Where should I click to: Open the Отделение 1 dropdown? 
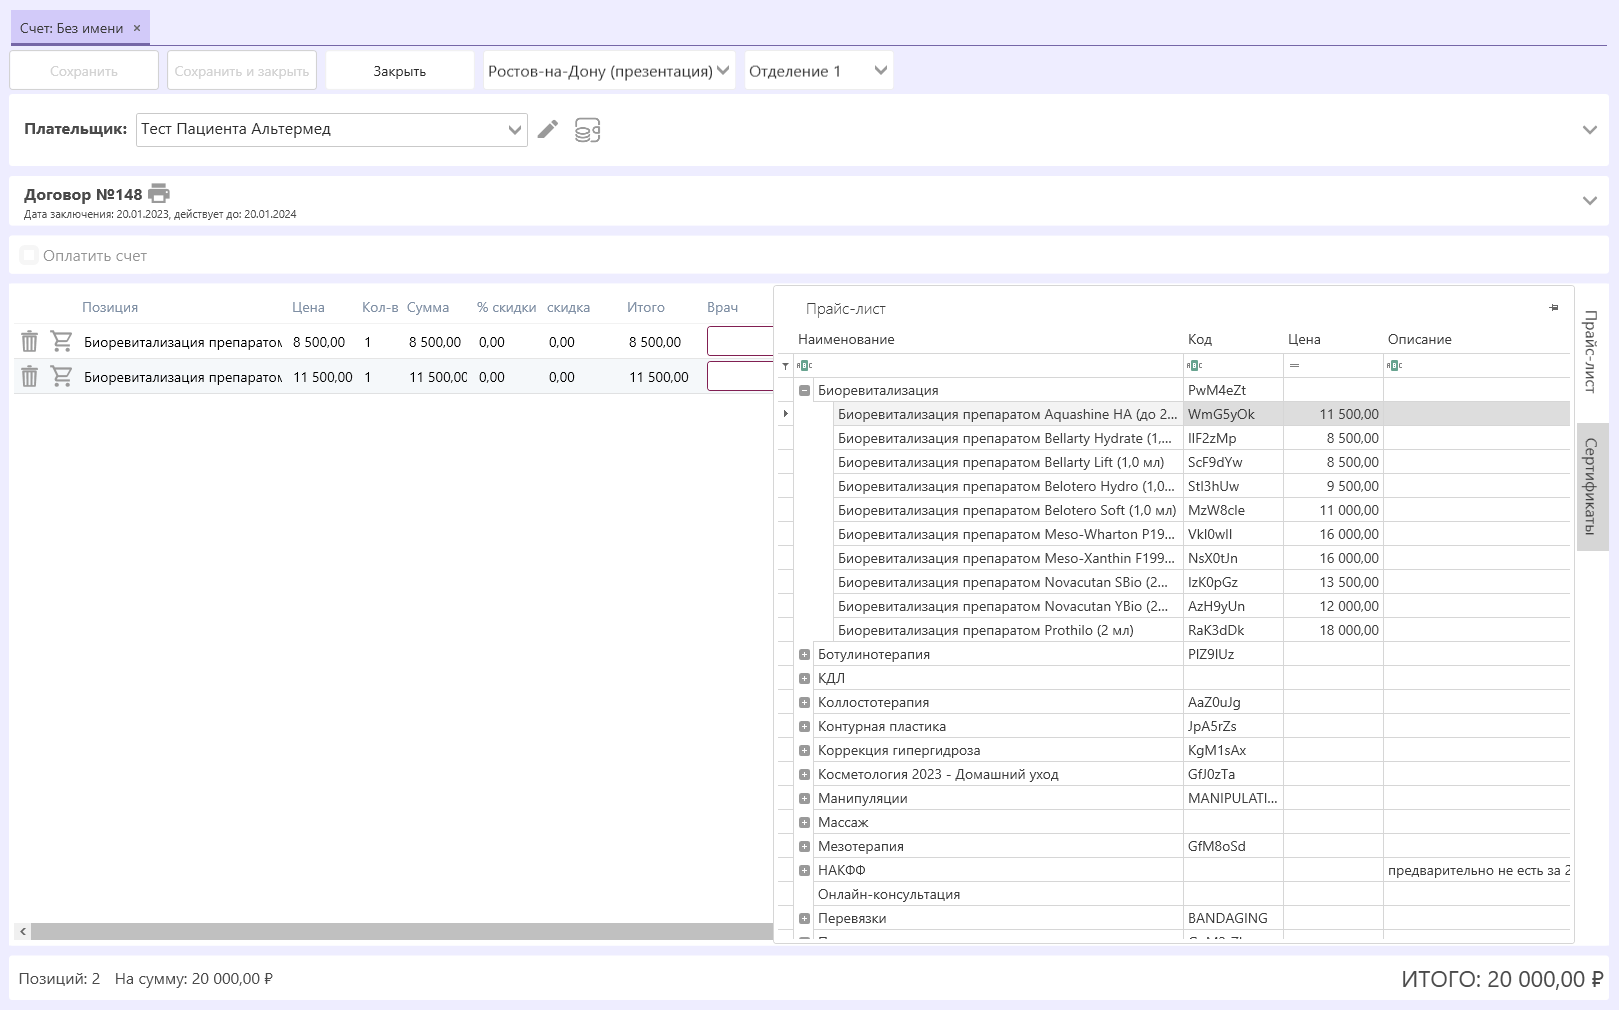818,71
